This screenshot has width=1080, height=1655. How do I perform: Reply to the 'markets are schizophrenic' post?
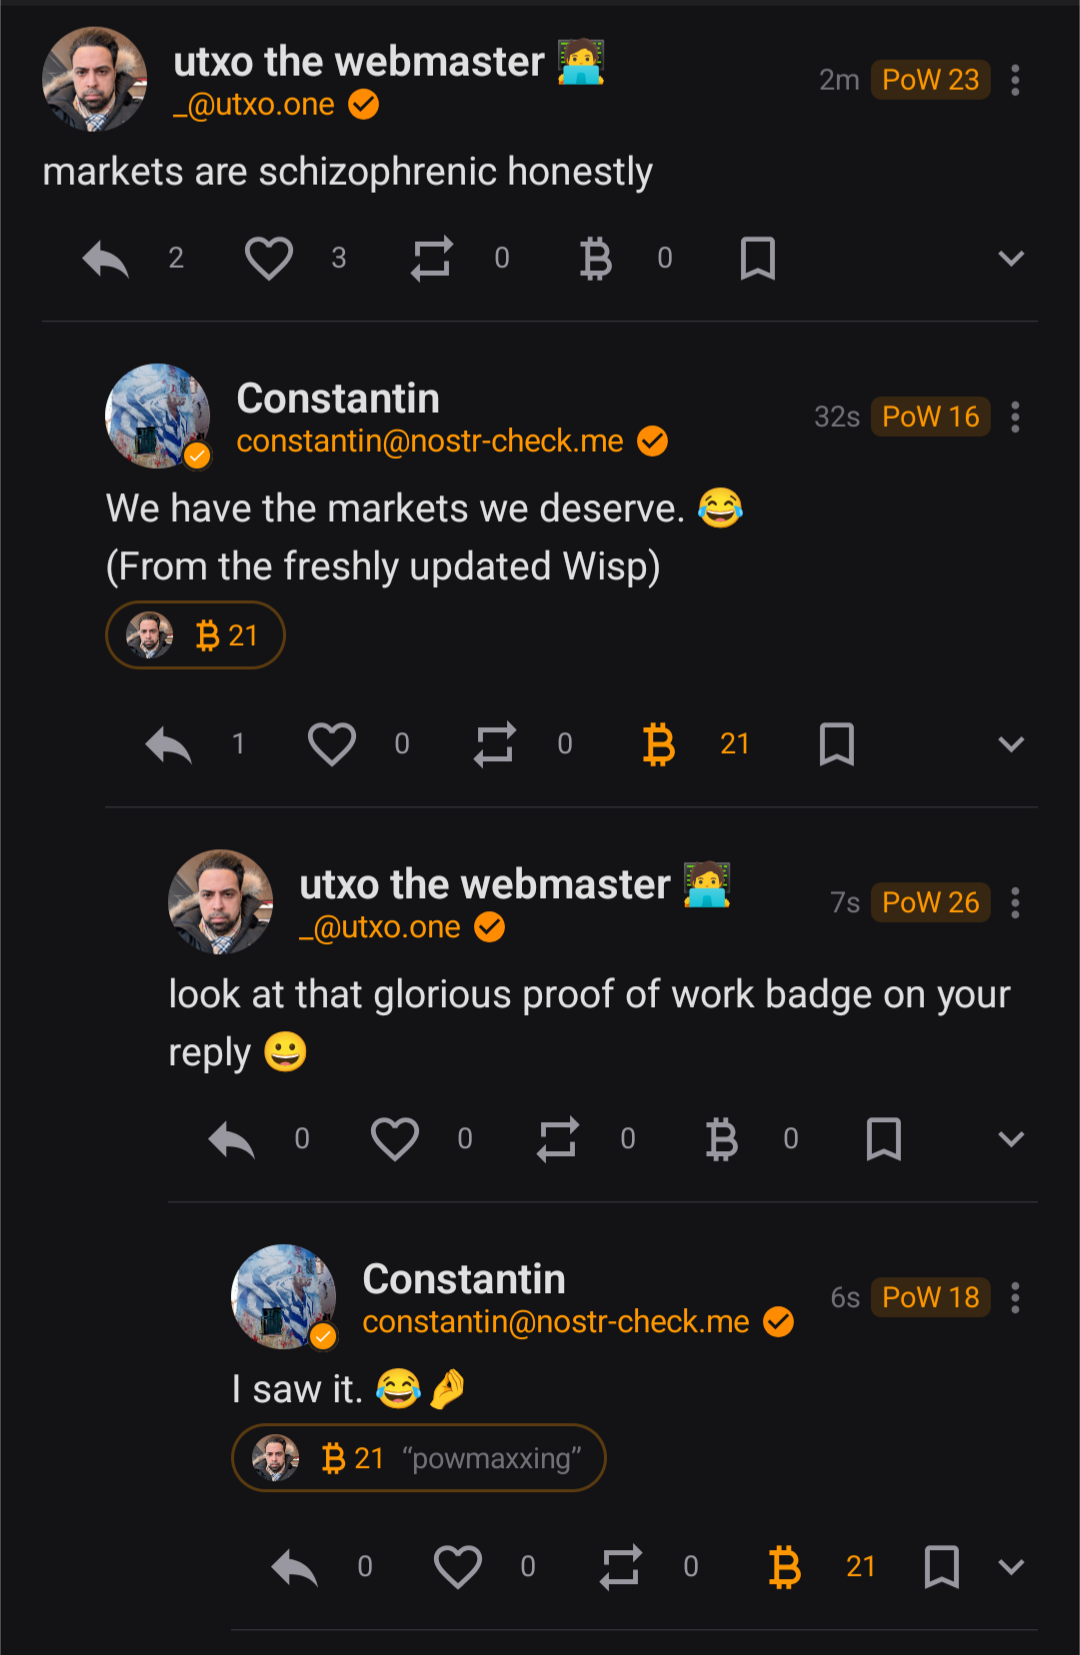tap(106, 259)
